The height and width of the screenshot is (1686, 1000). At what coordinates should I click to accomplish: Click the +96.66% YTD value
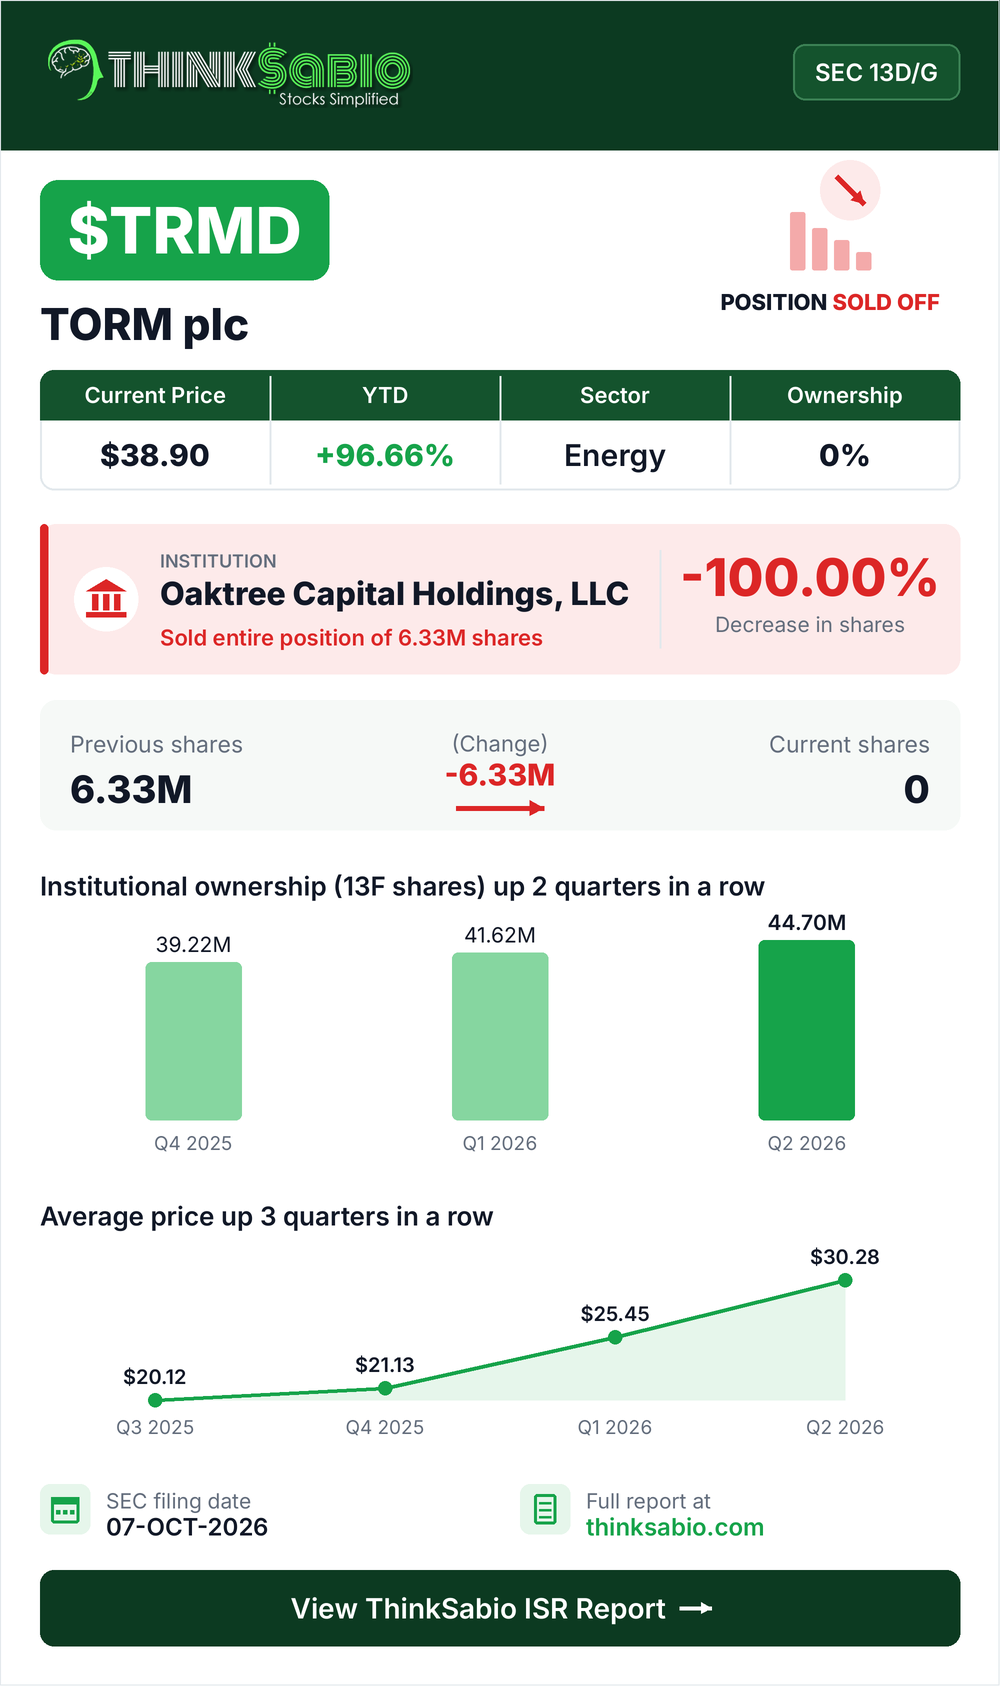point(385,455)
